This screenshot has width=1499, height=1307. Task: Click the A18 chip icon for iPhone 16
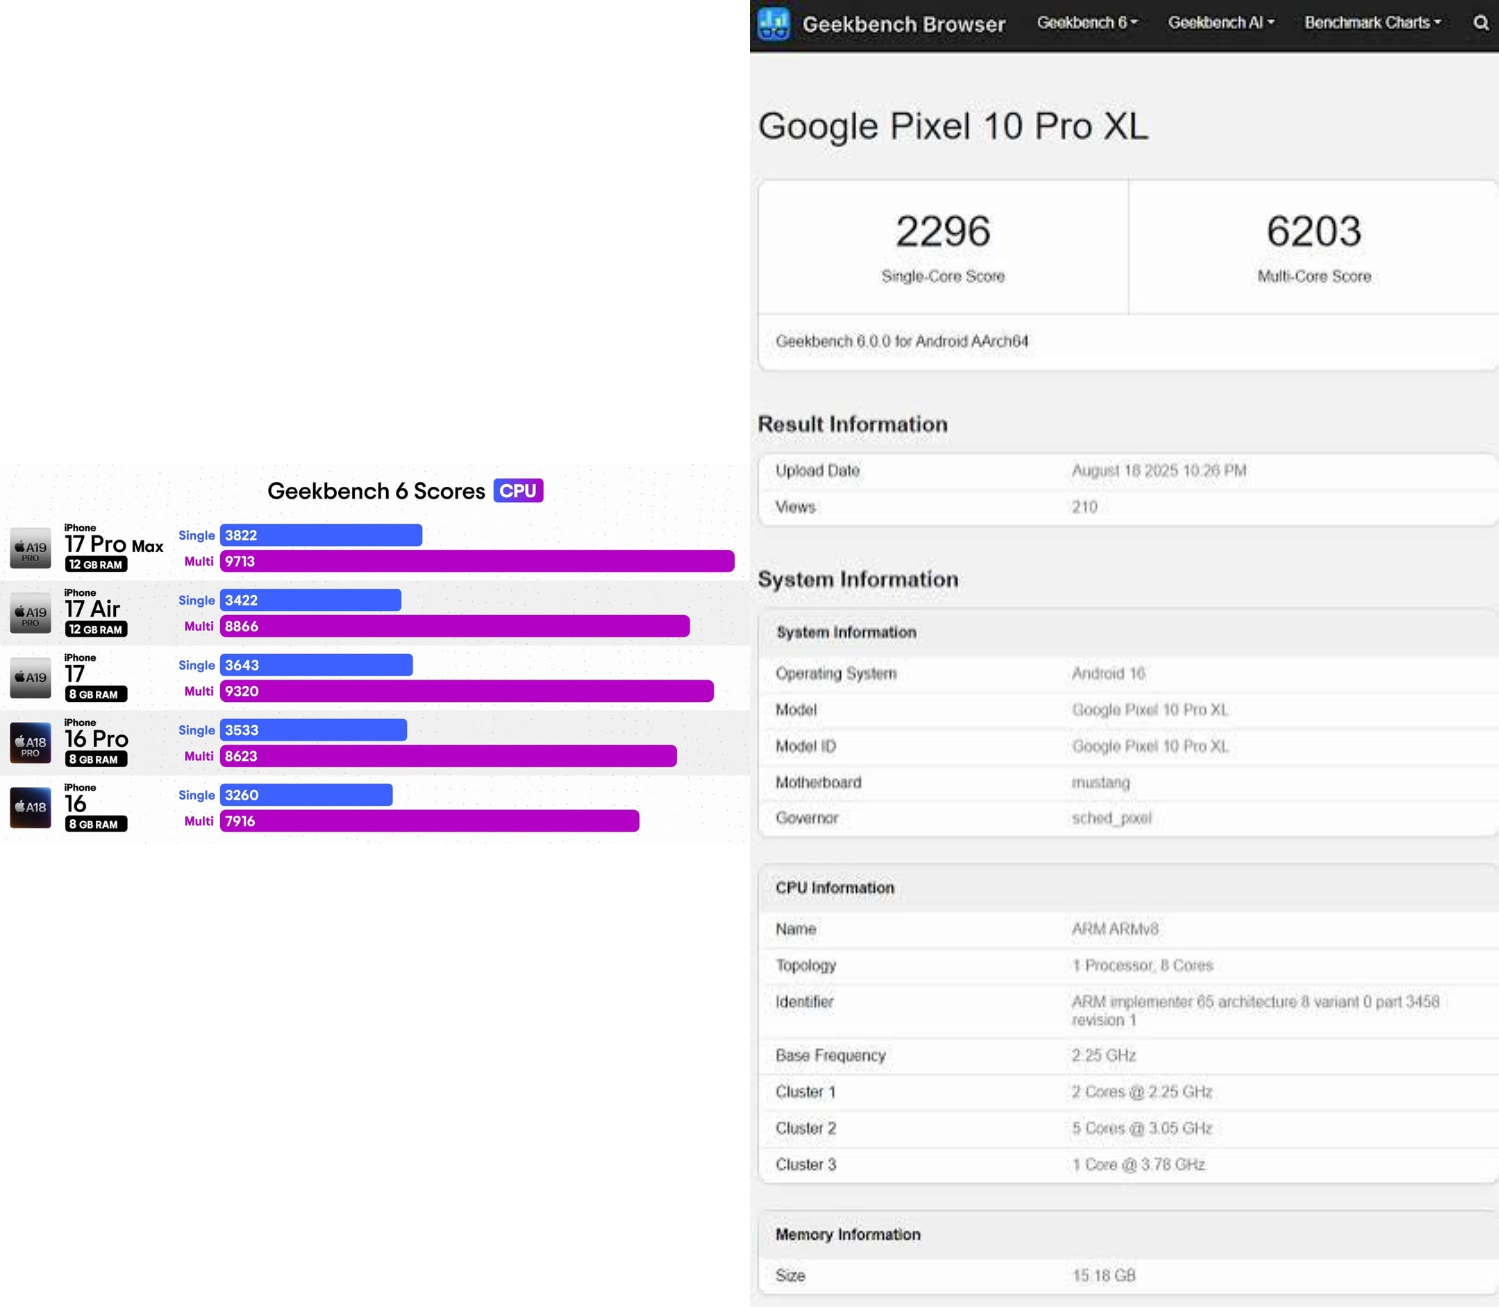point(31,808)
